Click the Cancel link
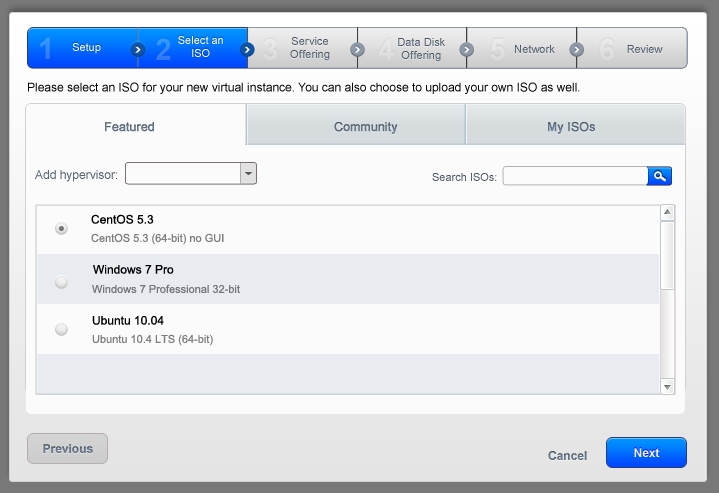The width and height of the screenshot is (719, 493). tap(567, 455)
